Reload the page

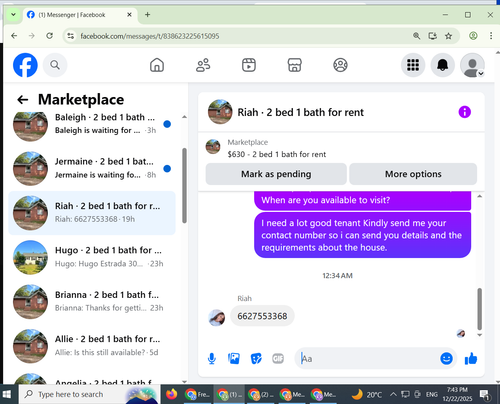tap(50, 36)
